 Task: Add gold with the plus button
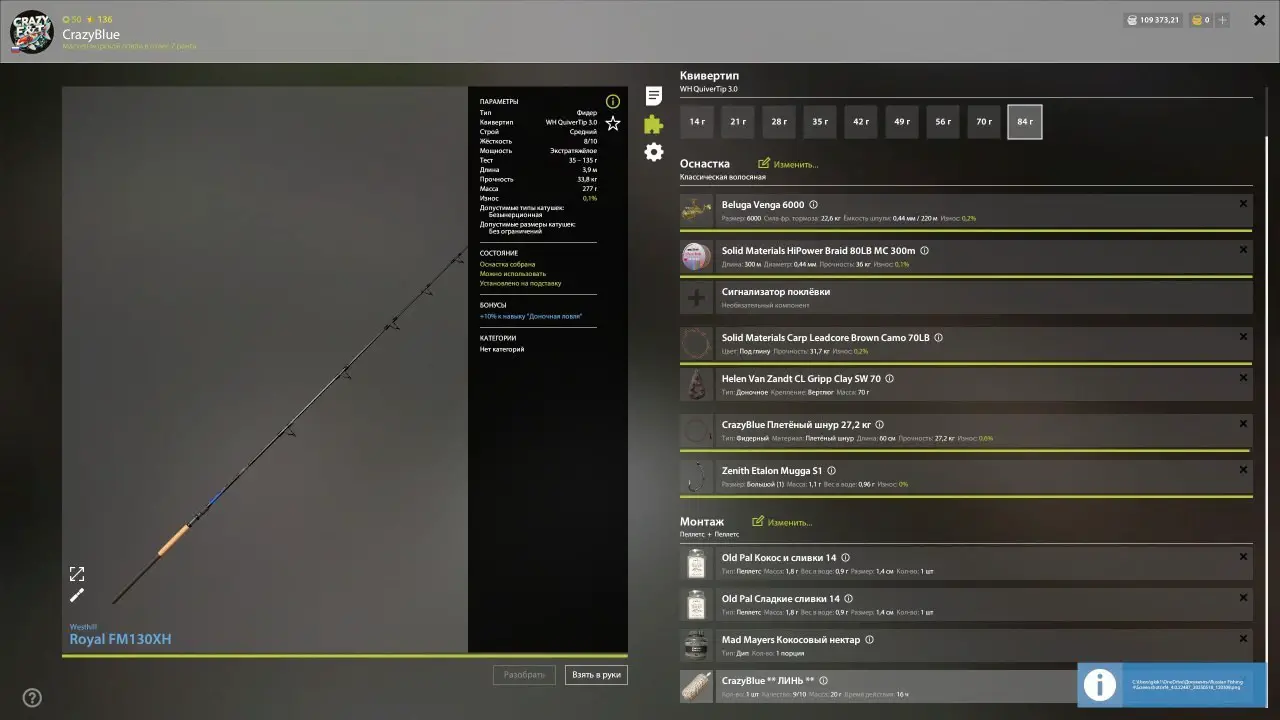pos(1222,20)
